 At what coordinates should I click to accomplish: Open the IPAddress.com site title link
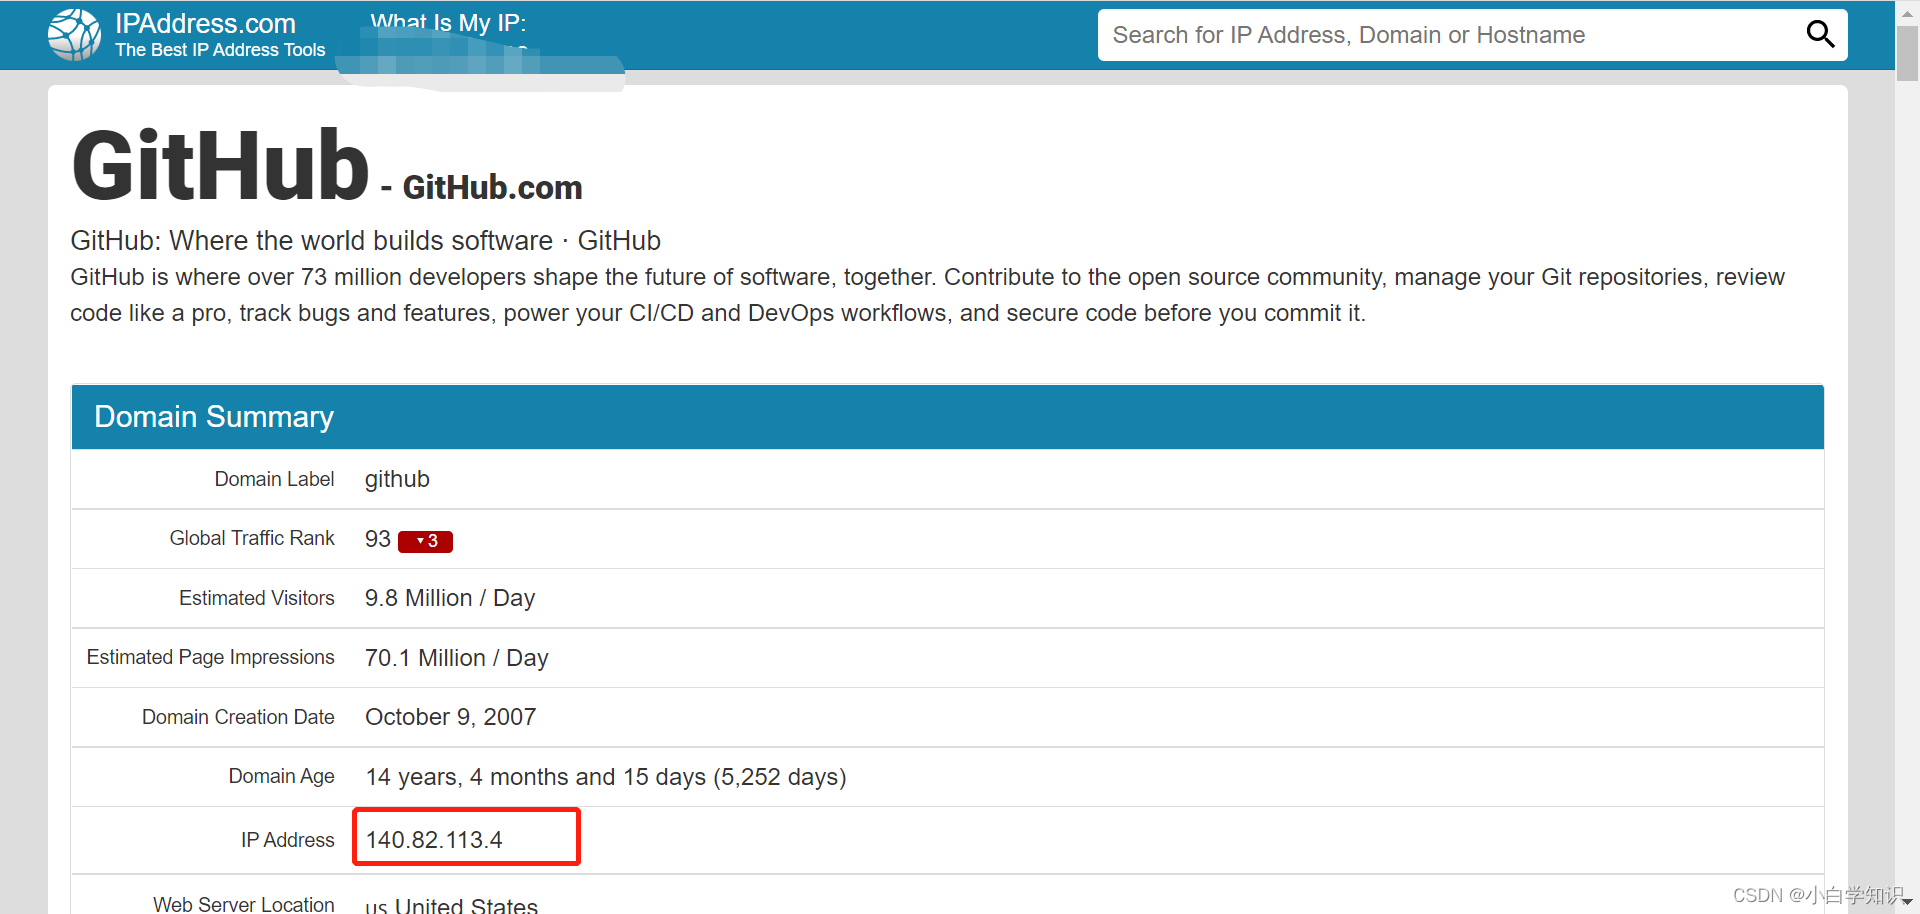pyautogui.click(x=205, y=24)
